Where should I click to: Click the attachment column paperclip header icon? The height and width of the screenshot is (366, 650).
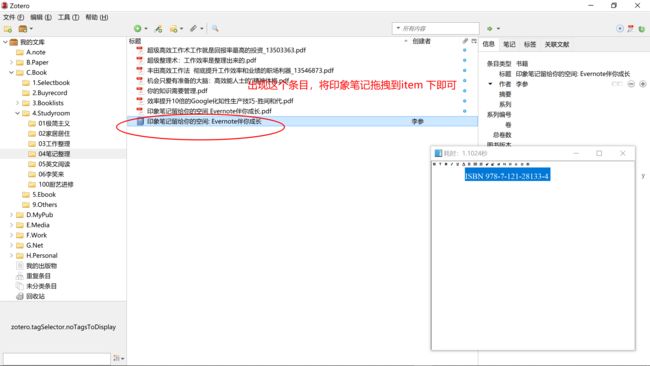click(465, 41)
